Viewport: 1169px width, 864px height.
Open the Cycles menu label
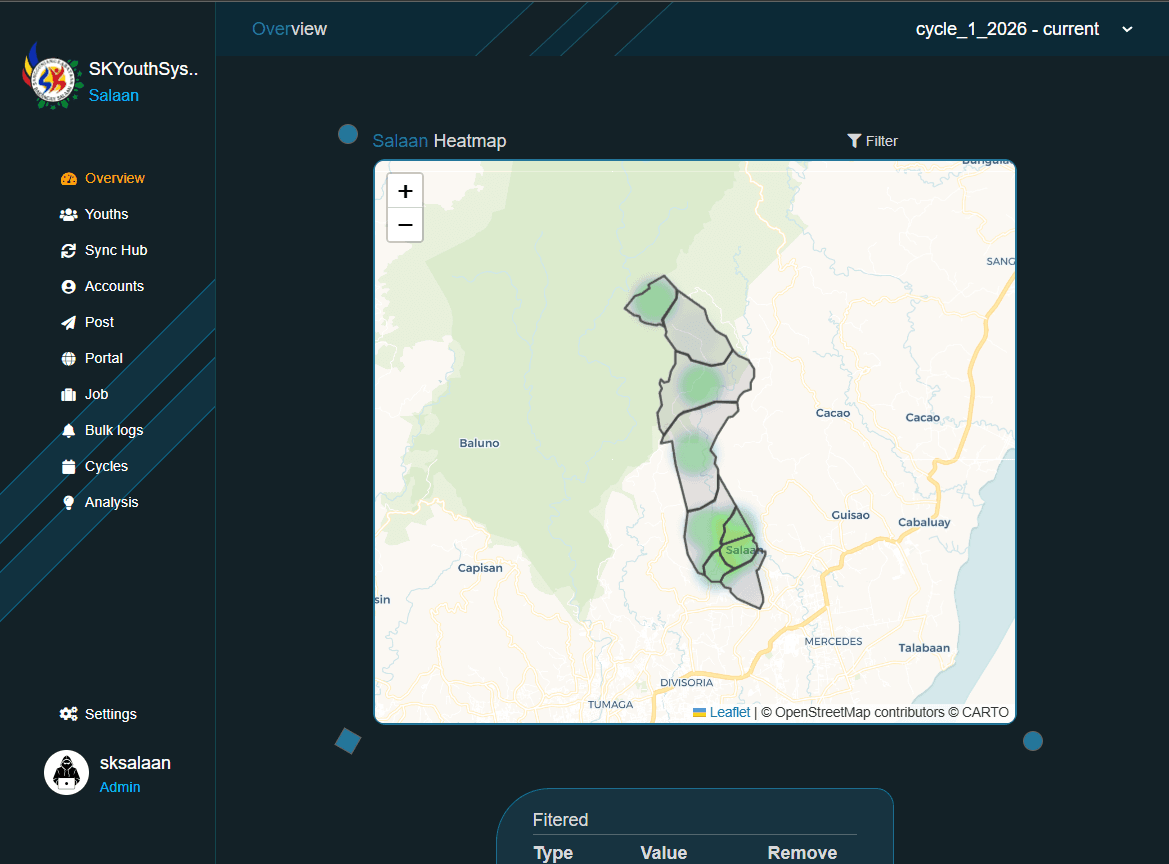(x=107, y=466)
